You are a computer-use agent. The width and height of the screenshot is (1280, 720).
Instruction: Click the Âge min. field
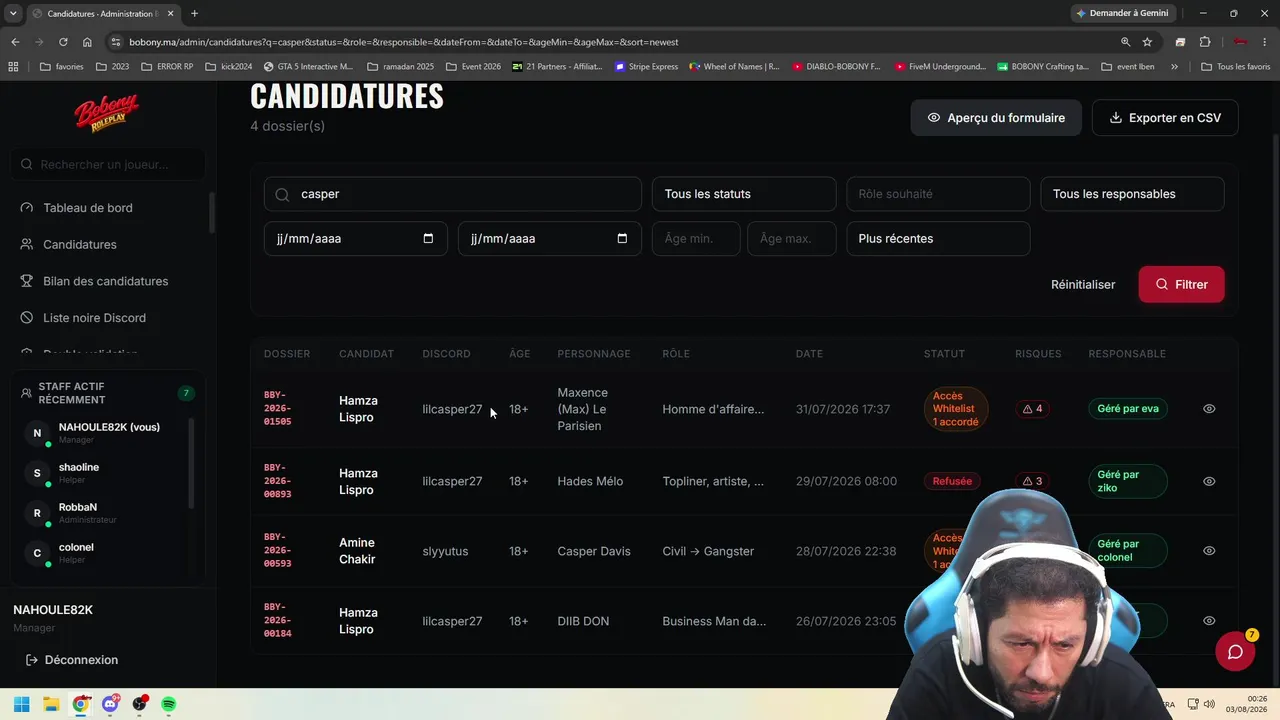click(696, 239)
